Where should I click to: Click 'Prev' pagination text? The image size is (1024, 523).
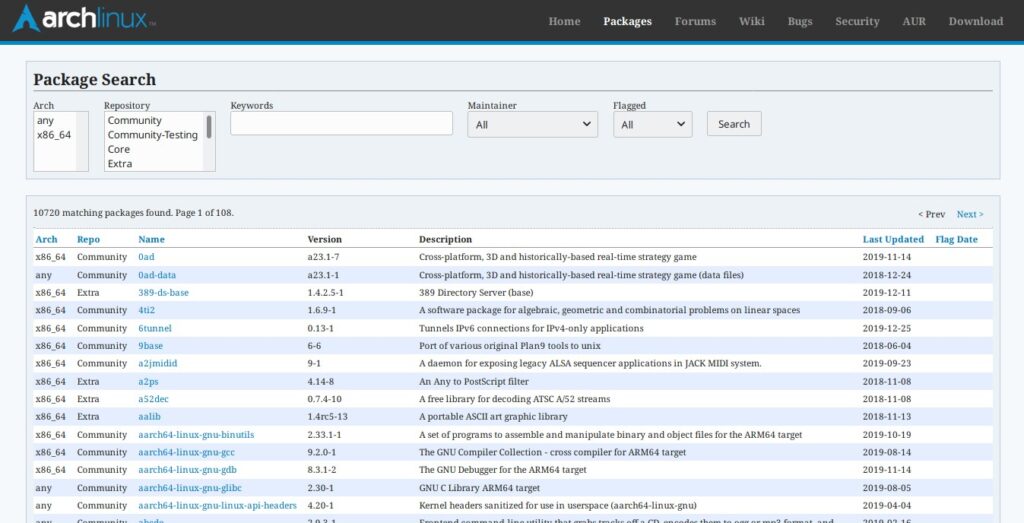click(x=931, y=214)
